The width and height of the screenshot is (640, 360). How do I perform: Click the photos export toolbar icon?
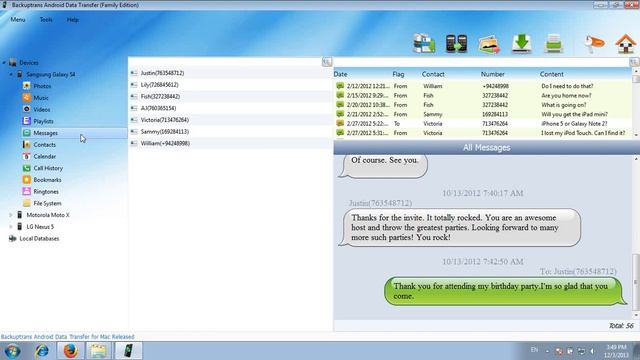tap(489, 44)
